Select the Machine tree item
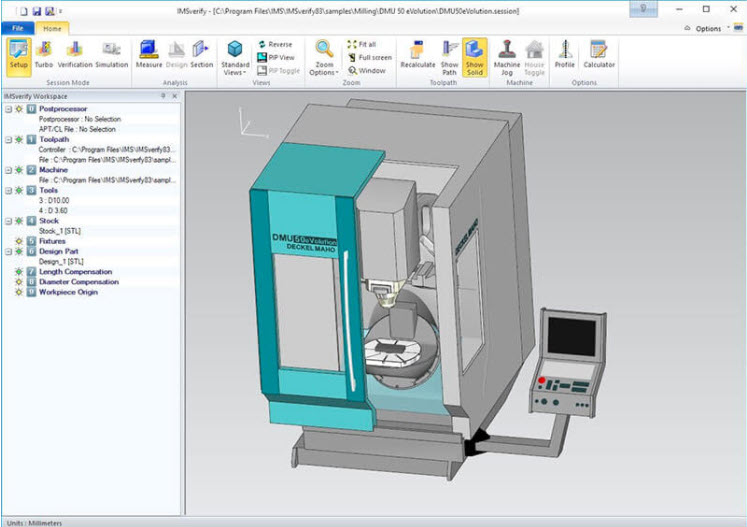The width and height of the screenshot is (747, 527). 53,170
